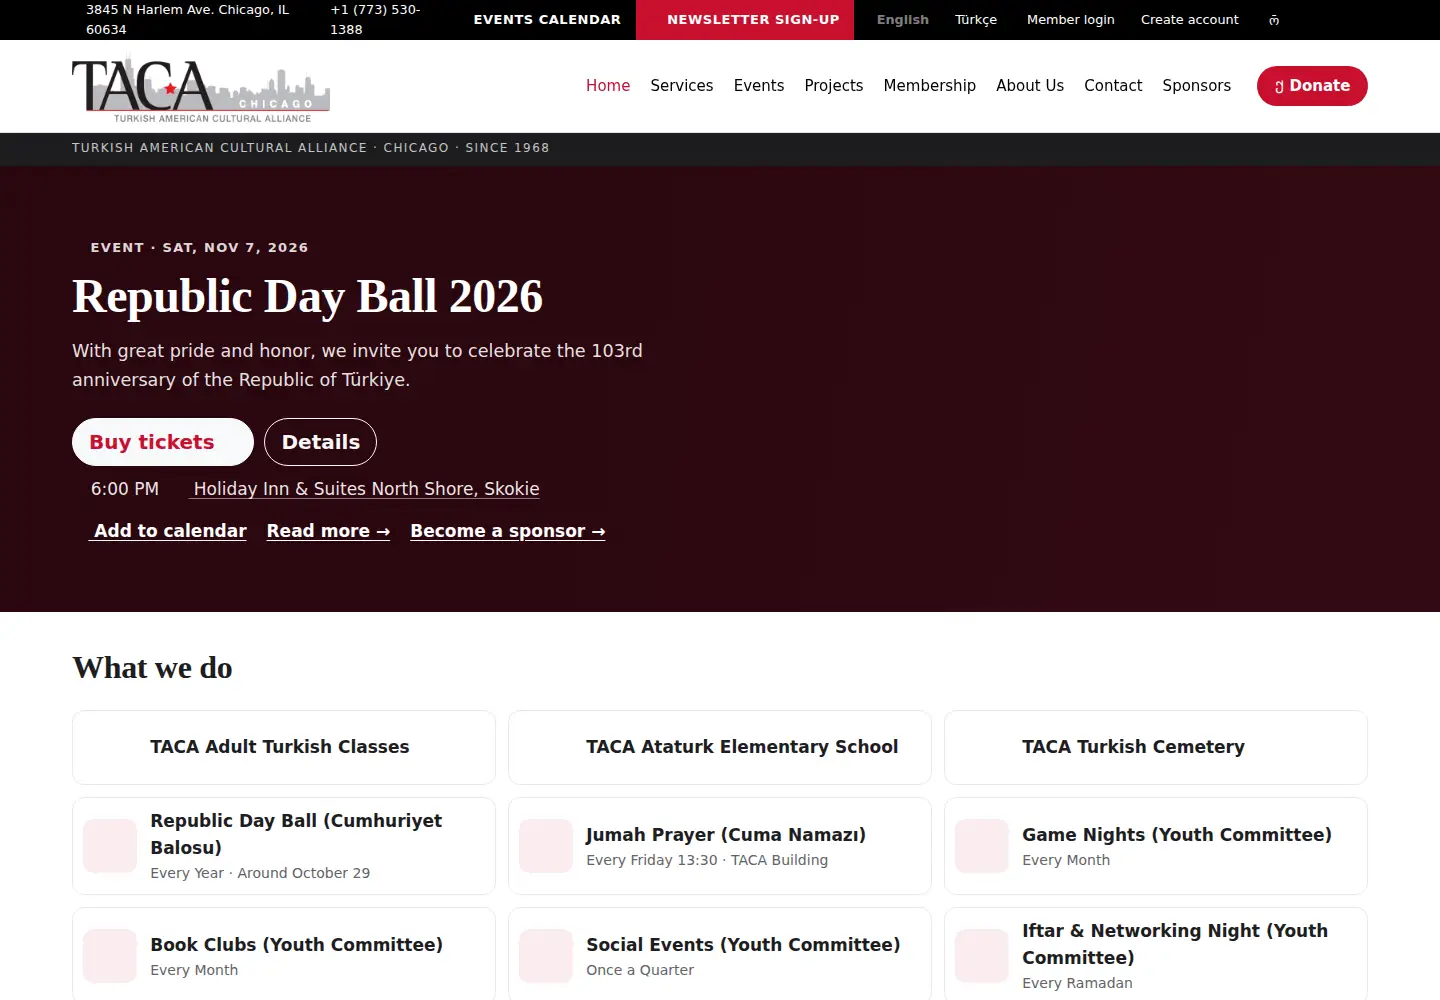The height and width of the screenshot is (1000, 1440).
Task: View the Sponsors page
Action: (1197, 86)
